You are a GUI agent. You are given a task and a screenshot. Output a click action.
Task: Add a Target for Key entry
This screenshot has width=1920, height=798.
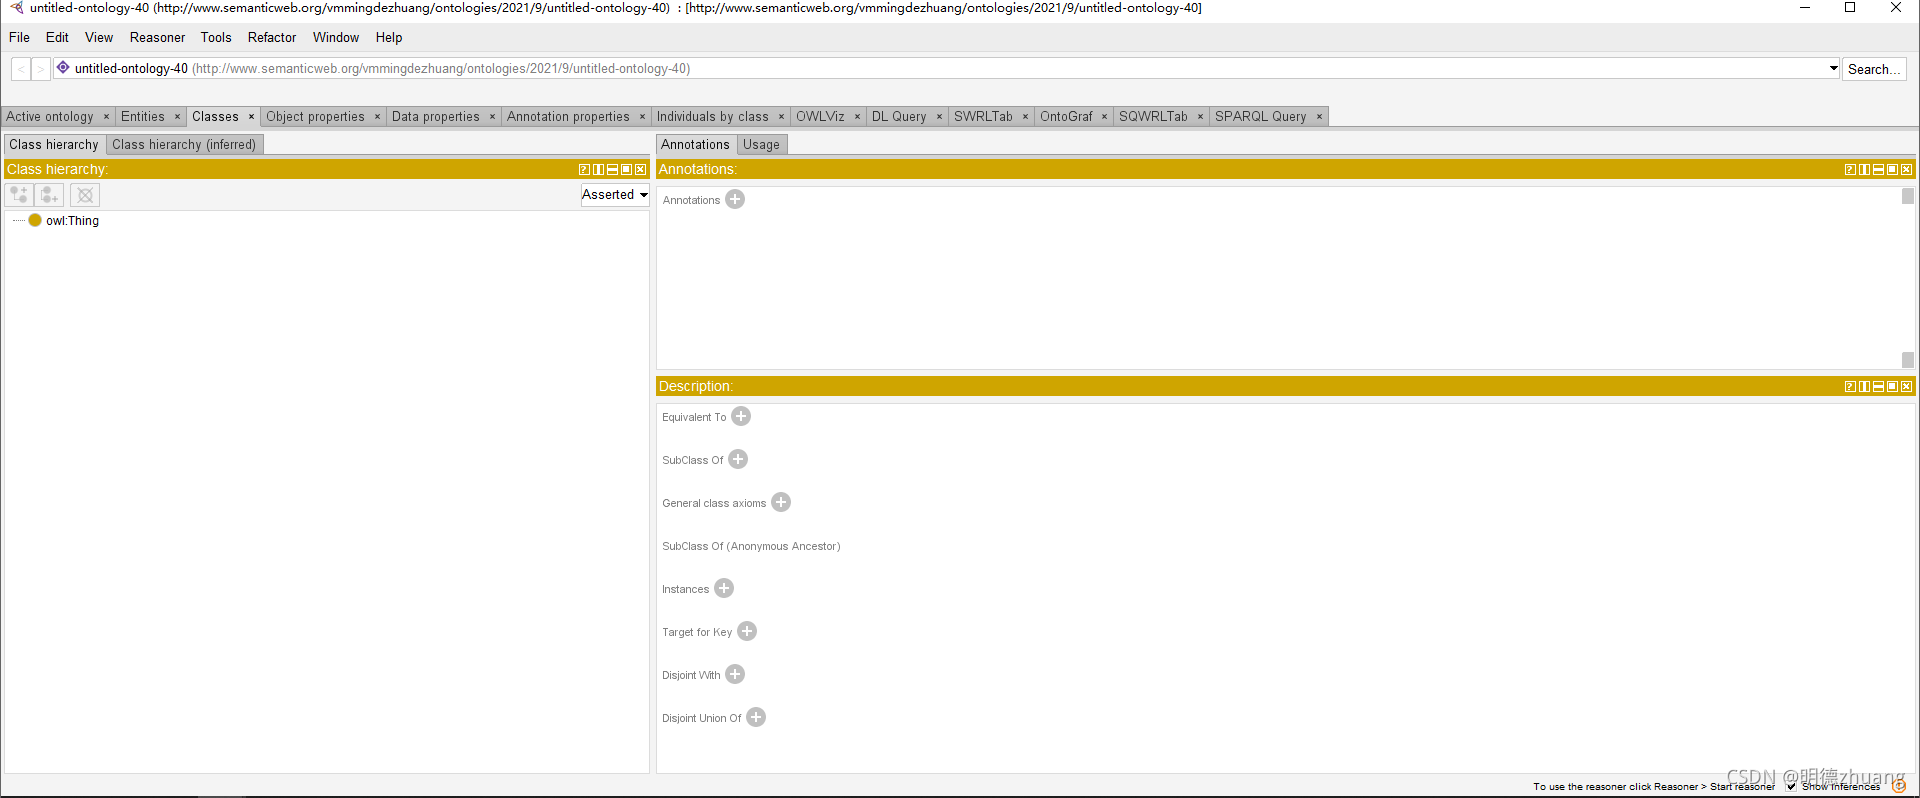point(747,631)
